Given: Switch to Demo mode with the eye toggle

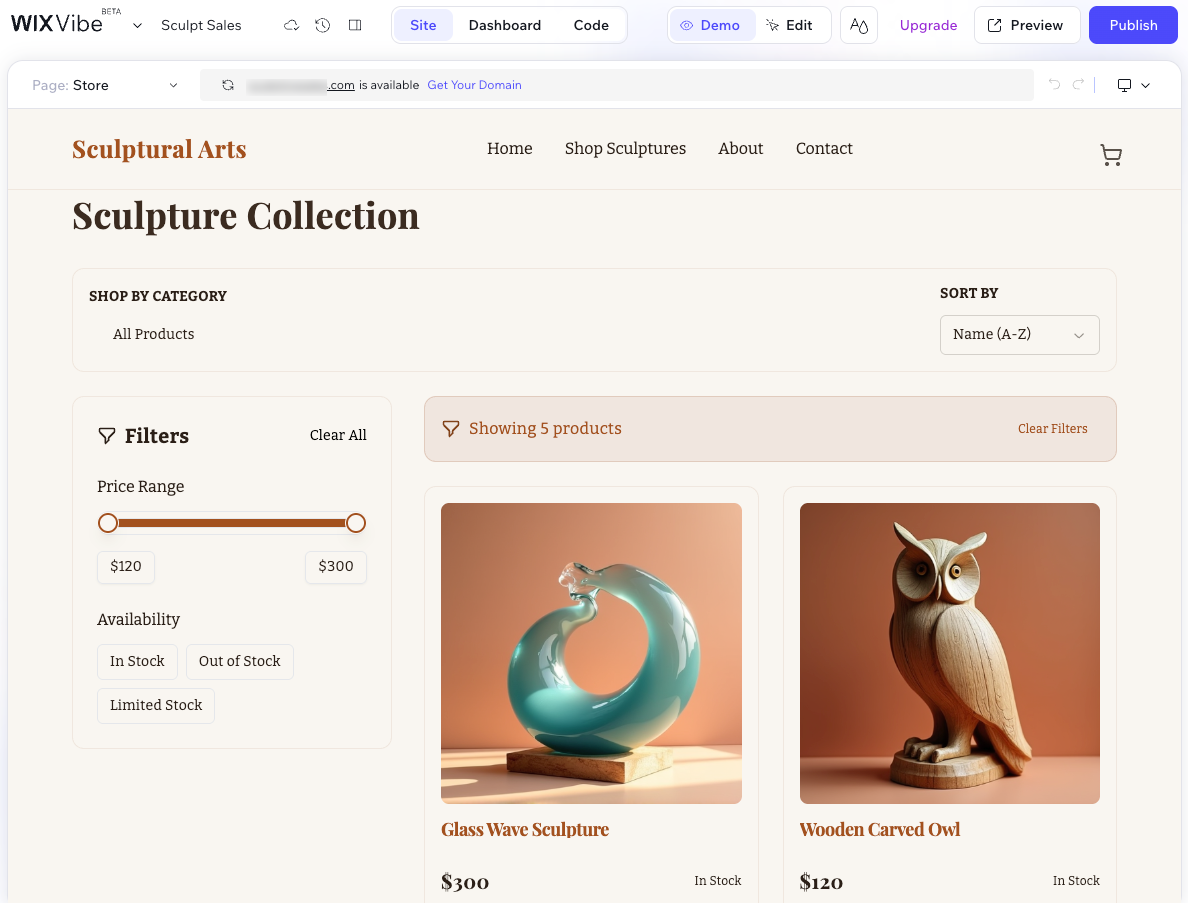Looking at the screenshot, I should pos(712,25).
